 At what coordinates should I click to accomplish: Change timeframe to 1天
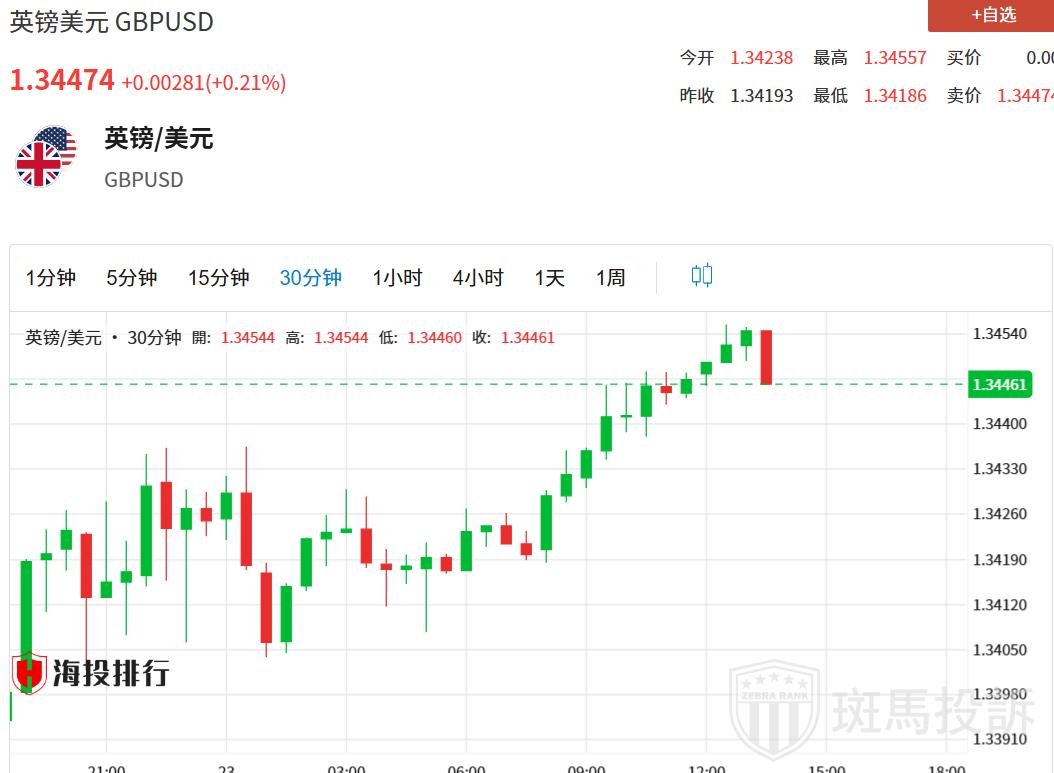pyautogui.click(x=549, y=278)
